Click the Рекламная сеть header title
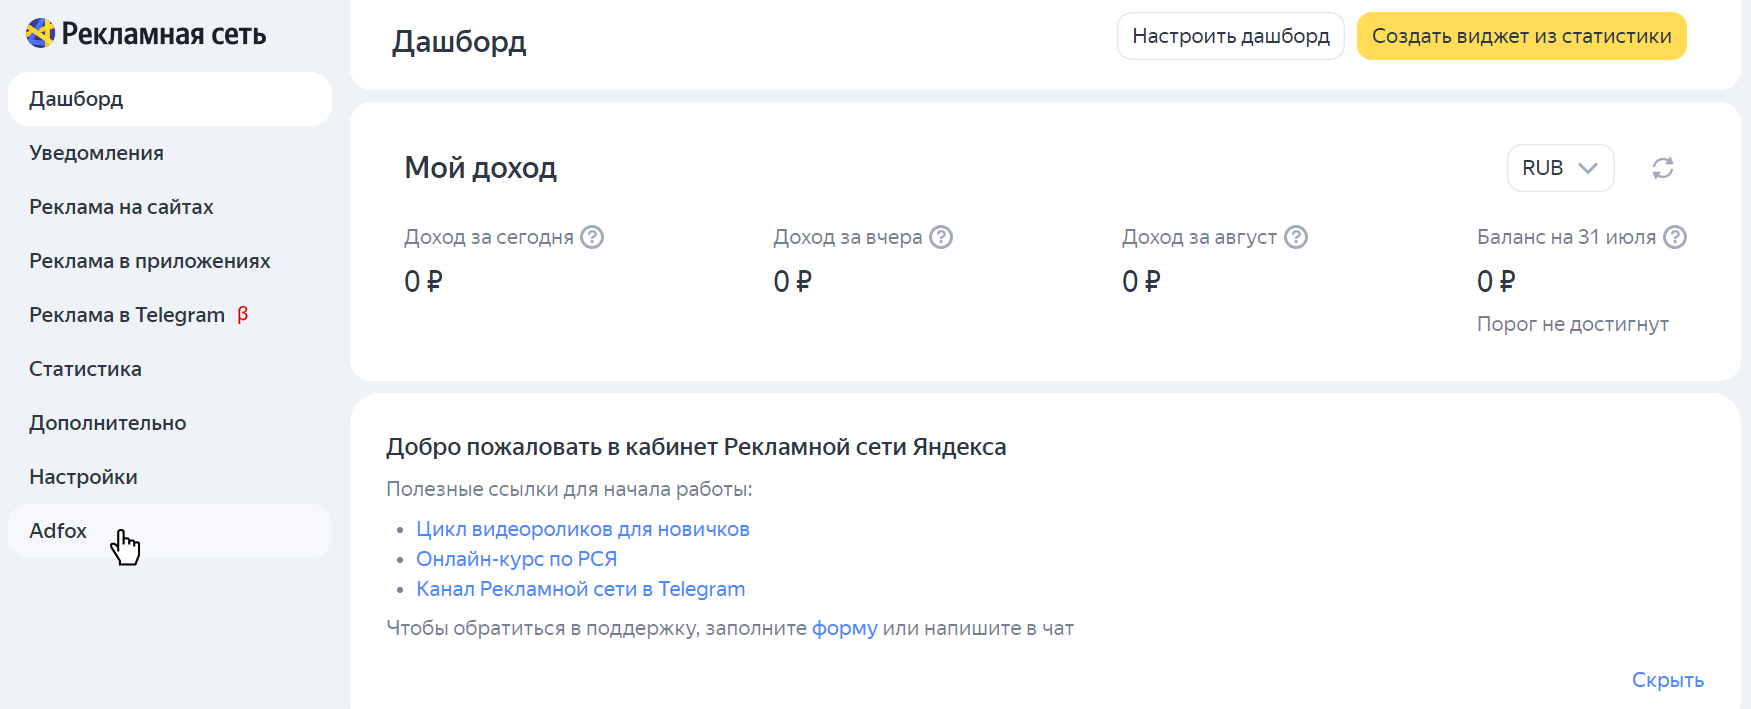 (164, 34)
